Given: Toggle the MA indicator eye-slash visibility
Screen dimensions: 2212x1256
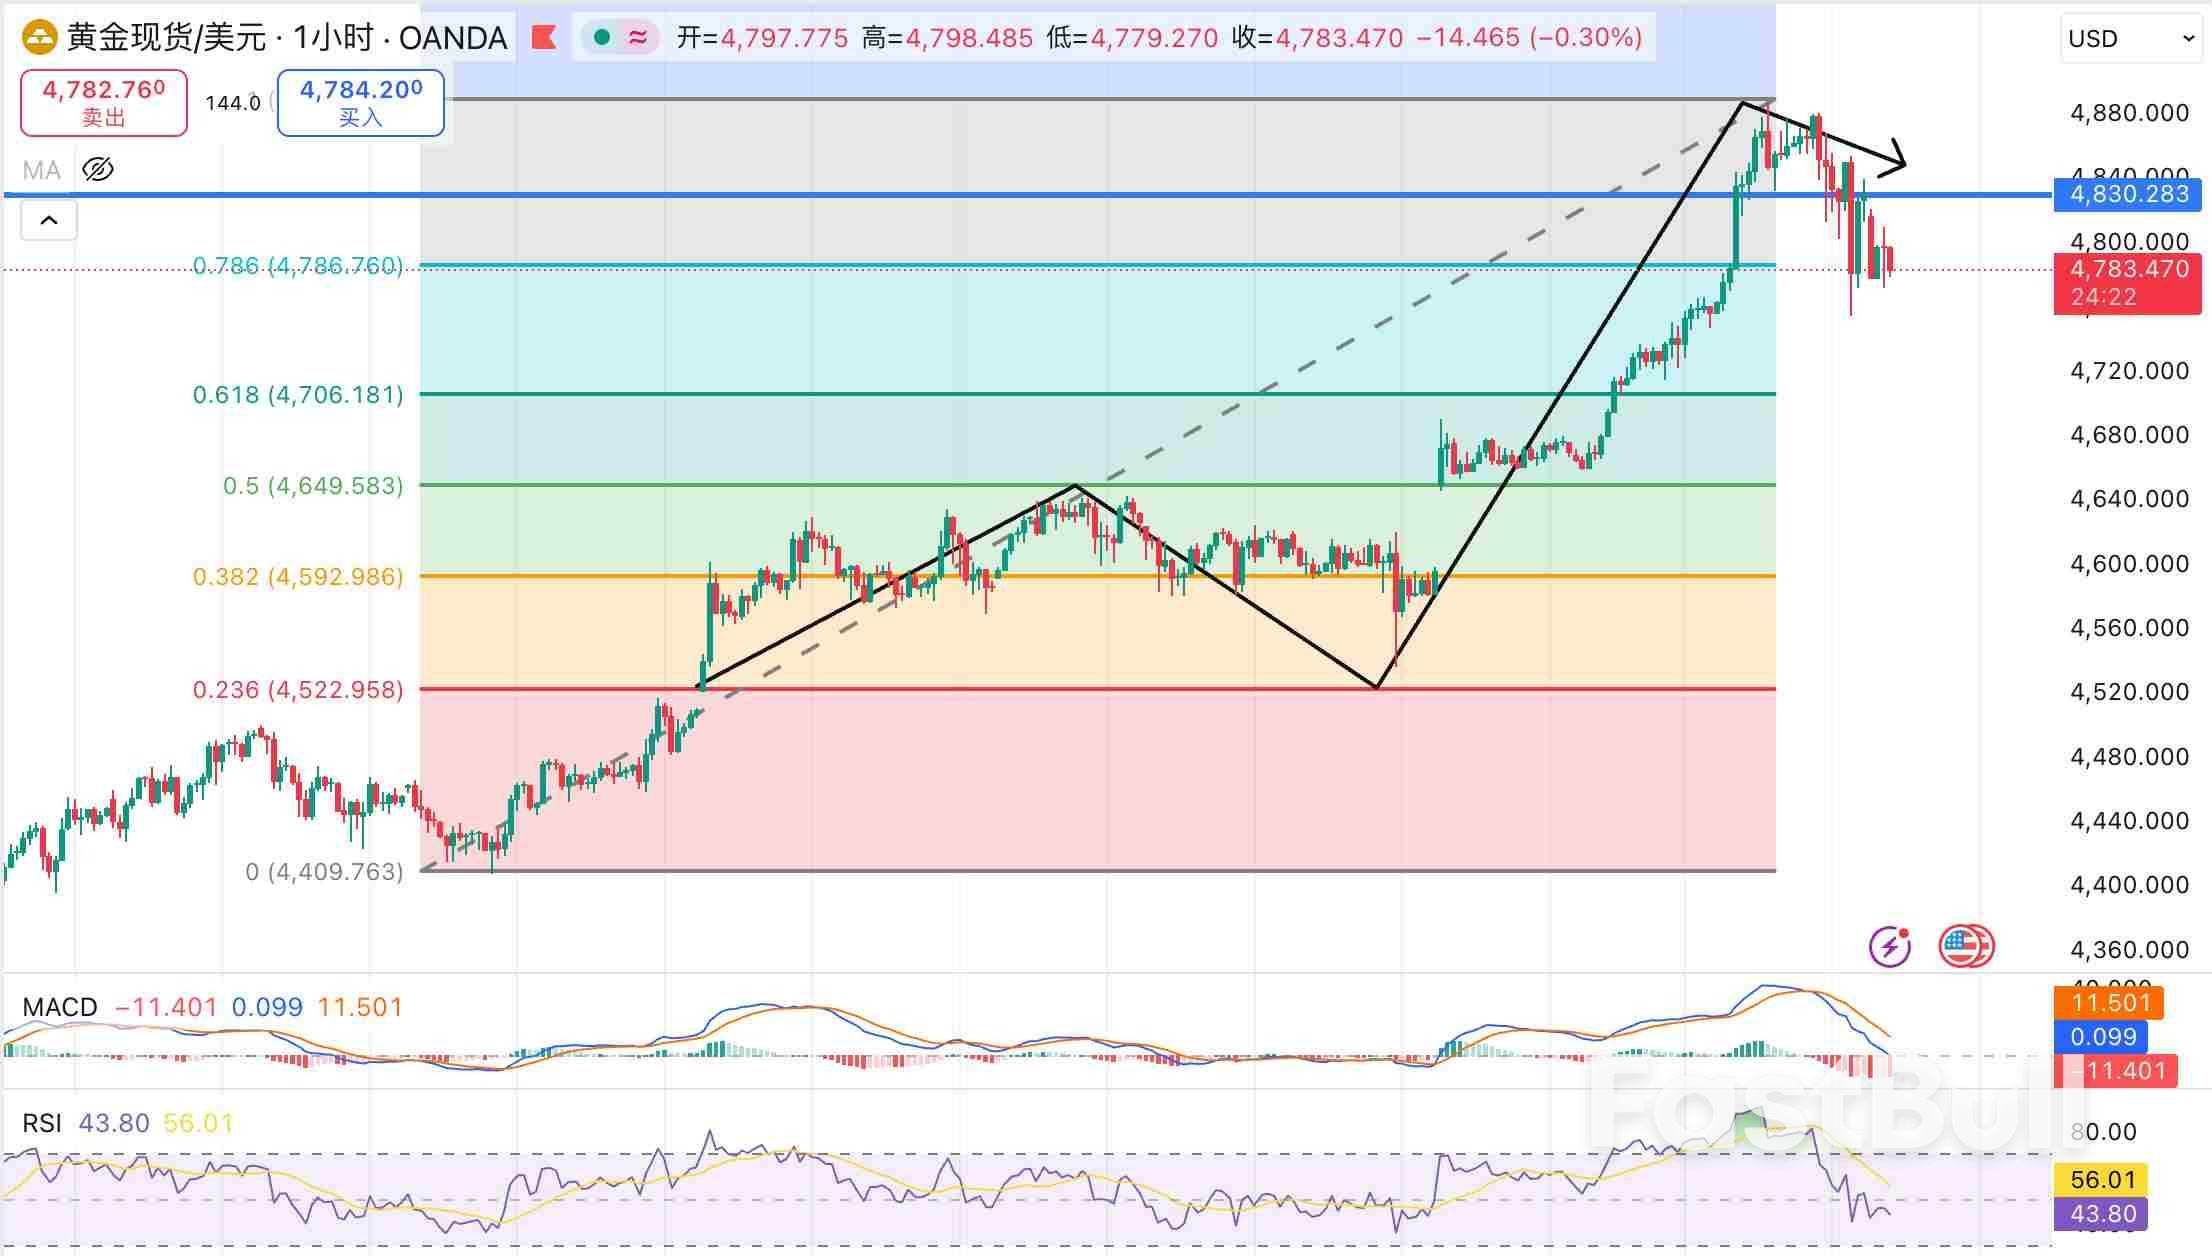Looking at the screenshot, I should 98,170.
